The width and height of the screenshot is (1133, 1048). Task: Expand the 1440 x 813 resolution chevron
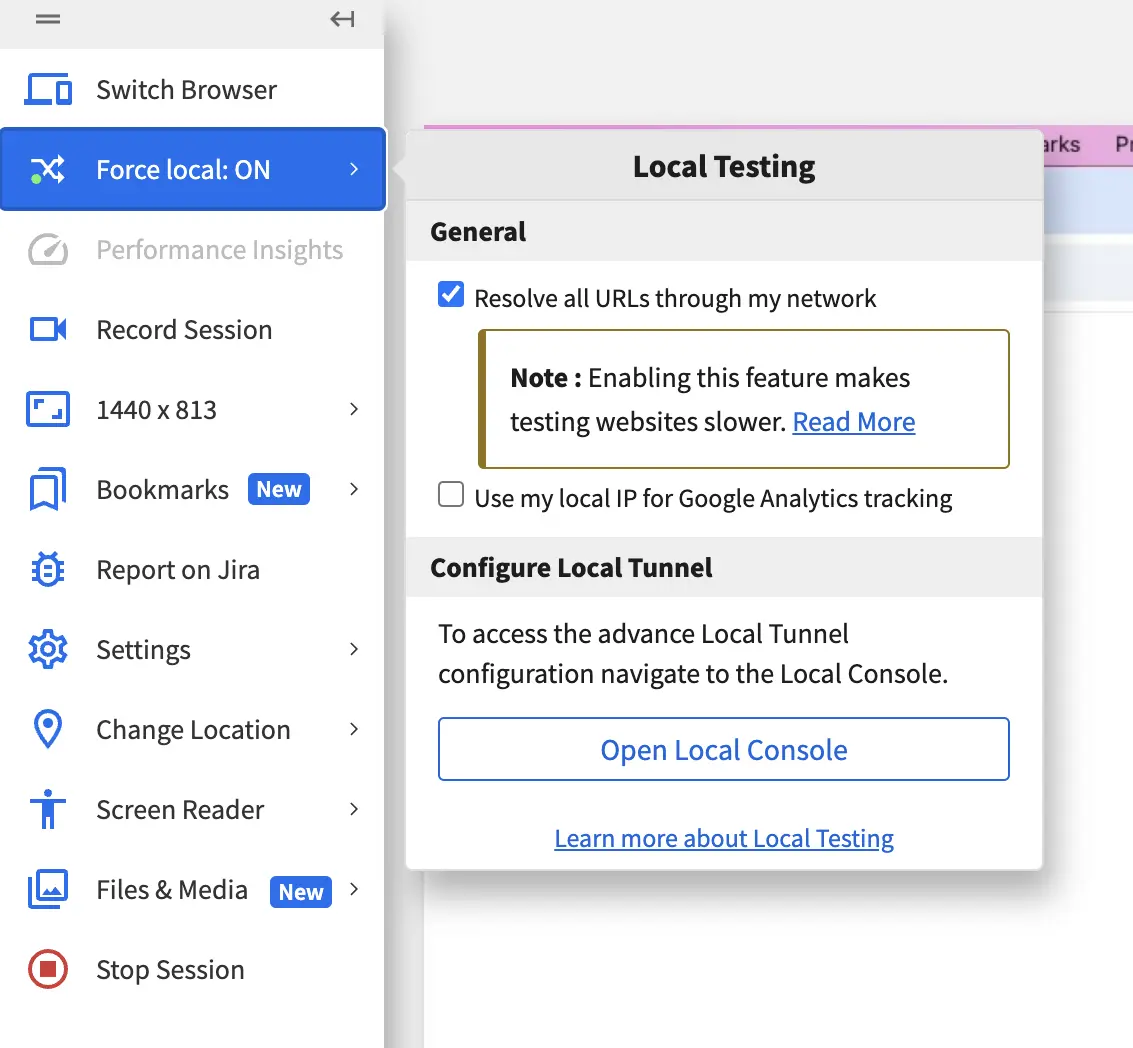tap(354, 409)
